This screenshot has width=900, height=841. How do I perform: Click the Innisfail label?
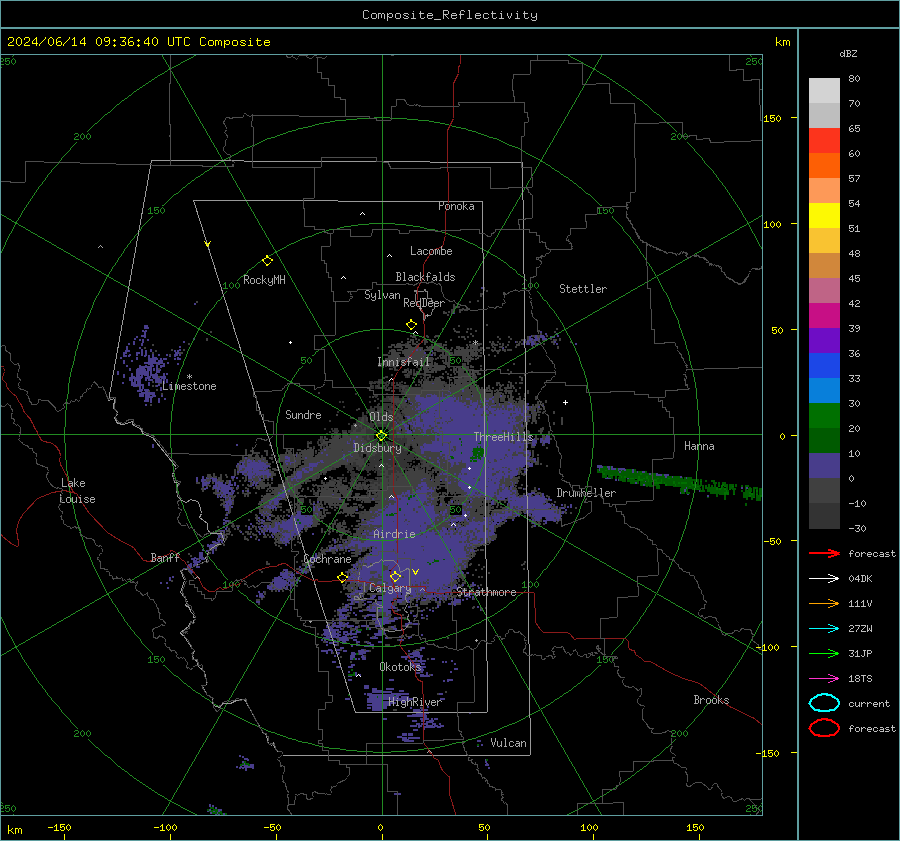click(404, 362)
